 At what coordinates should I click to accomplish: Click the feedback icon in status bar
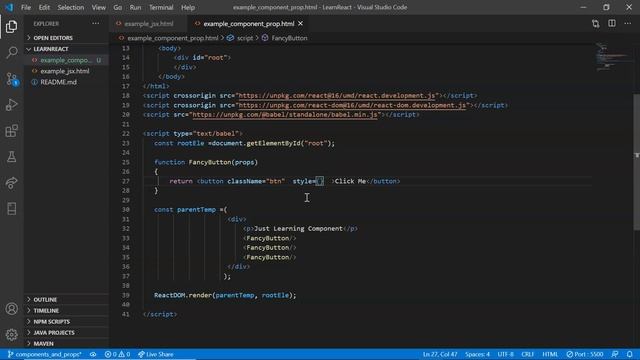pyautogui.click(x=615, y=354)
